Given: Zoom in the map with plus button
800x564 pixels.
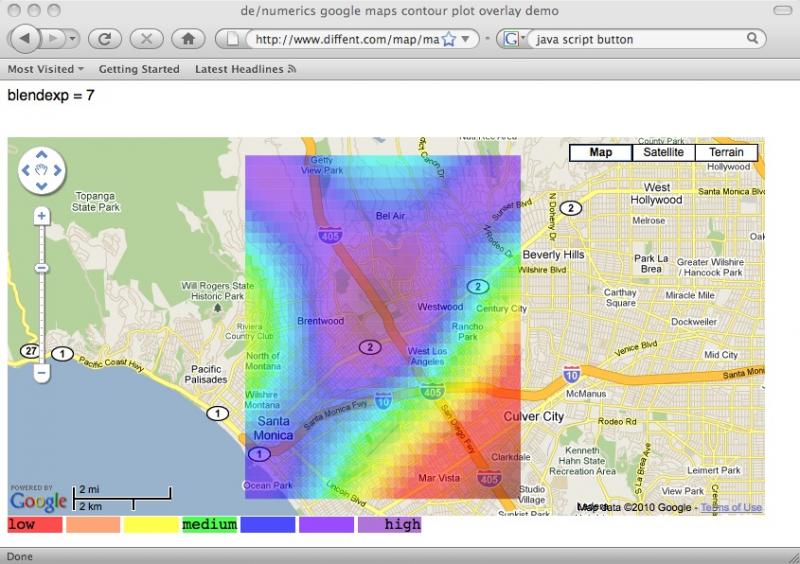Looking at the screenshot, I should [41, 216].
